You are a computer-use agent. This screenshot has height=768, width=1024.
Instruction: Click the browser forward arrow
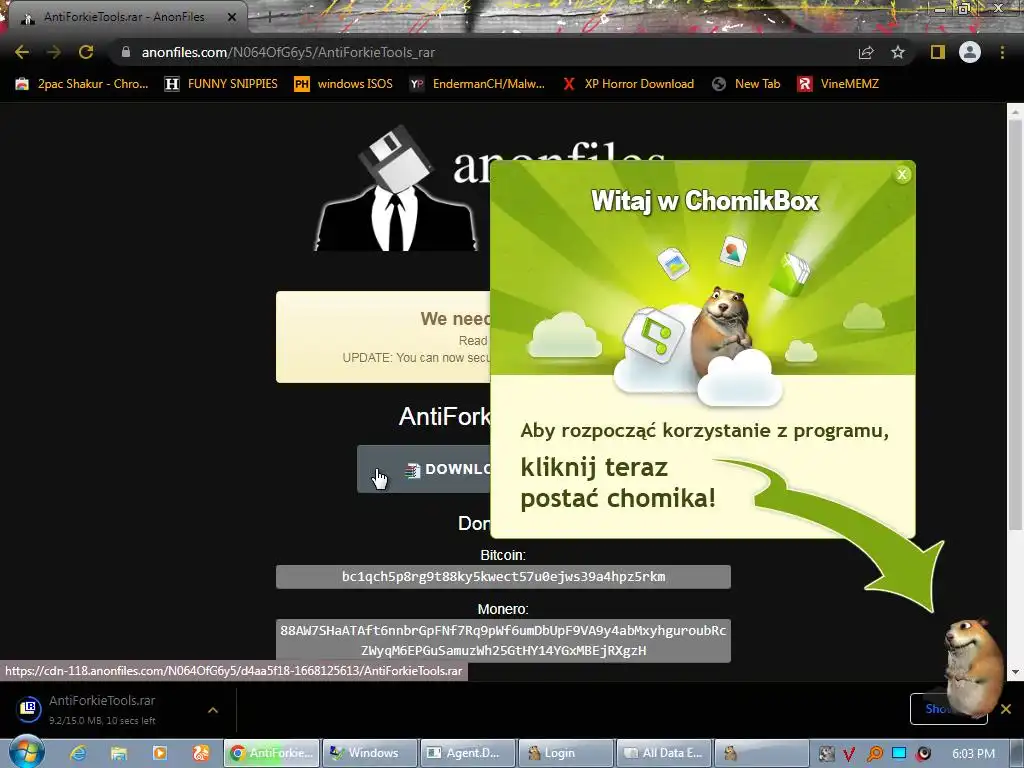pyautogui.click(x=54, y=52)
